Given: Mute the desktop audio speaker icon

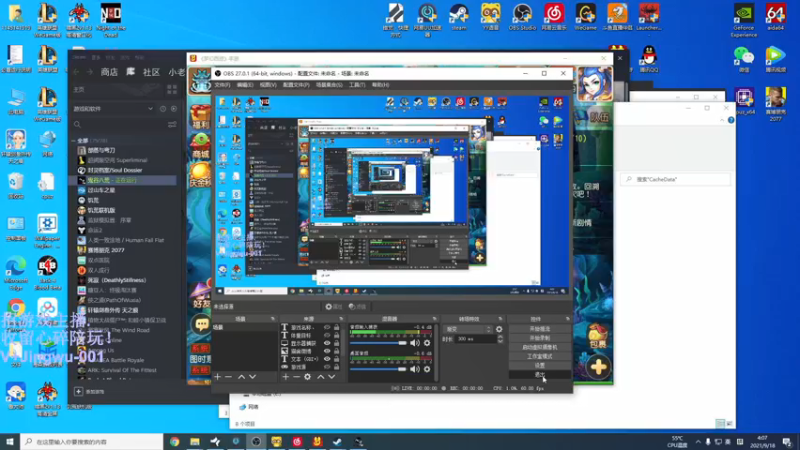Looking at the screenshot, I should 415,369.
